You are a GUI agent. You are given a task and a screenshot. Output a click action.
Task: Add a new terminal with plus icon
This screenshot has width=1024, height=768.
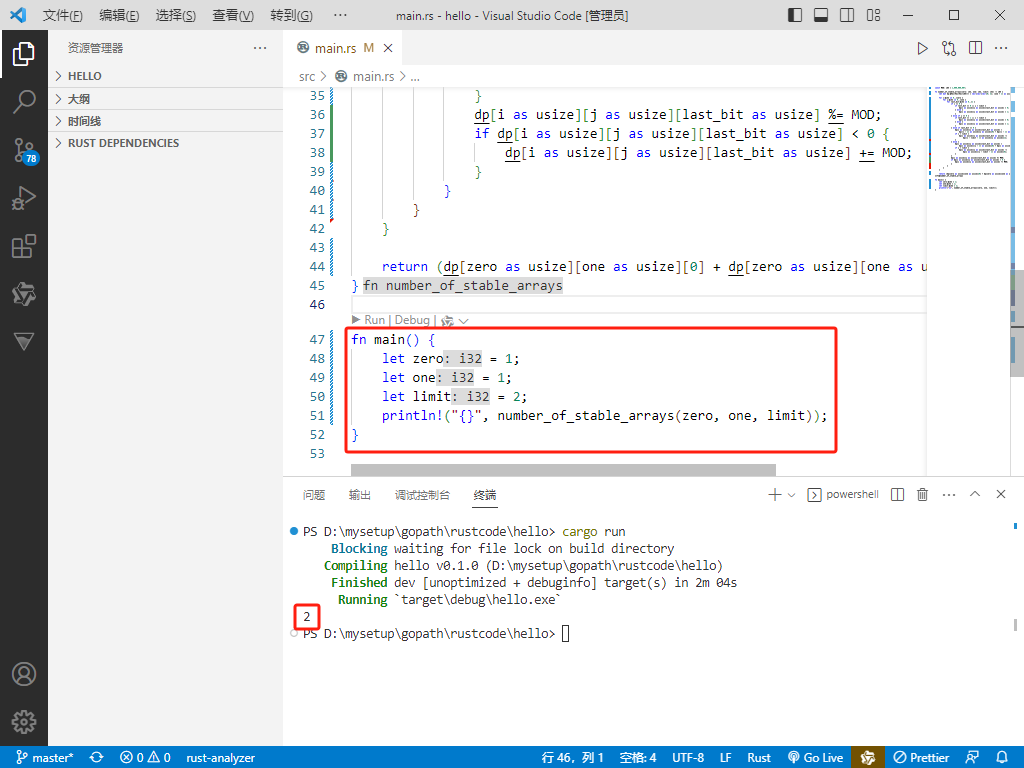coord(775,494)
